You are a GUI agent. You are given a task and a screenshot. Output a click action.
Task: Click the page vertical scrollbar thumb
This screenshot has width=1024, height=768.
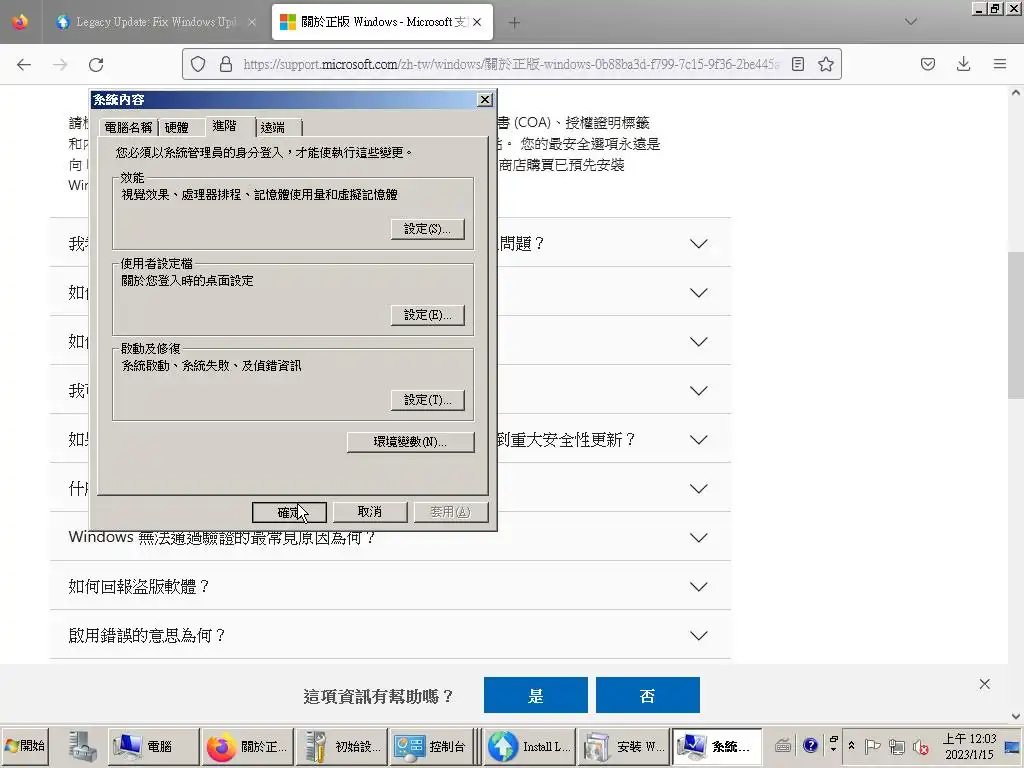pos(1016,325)
